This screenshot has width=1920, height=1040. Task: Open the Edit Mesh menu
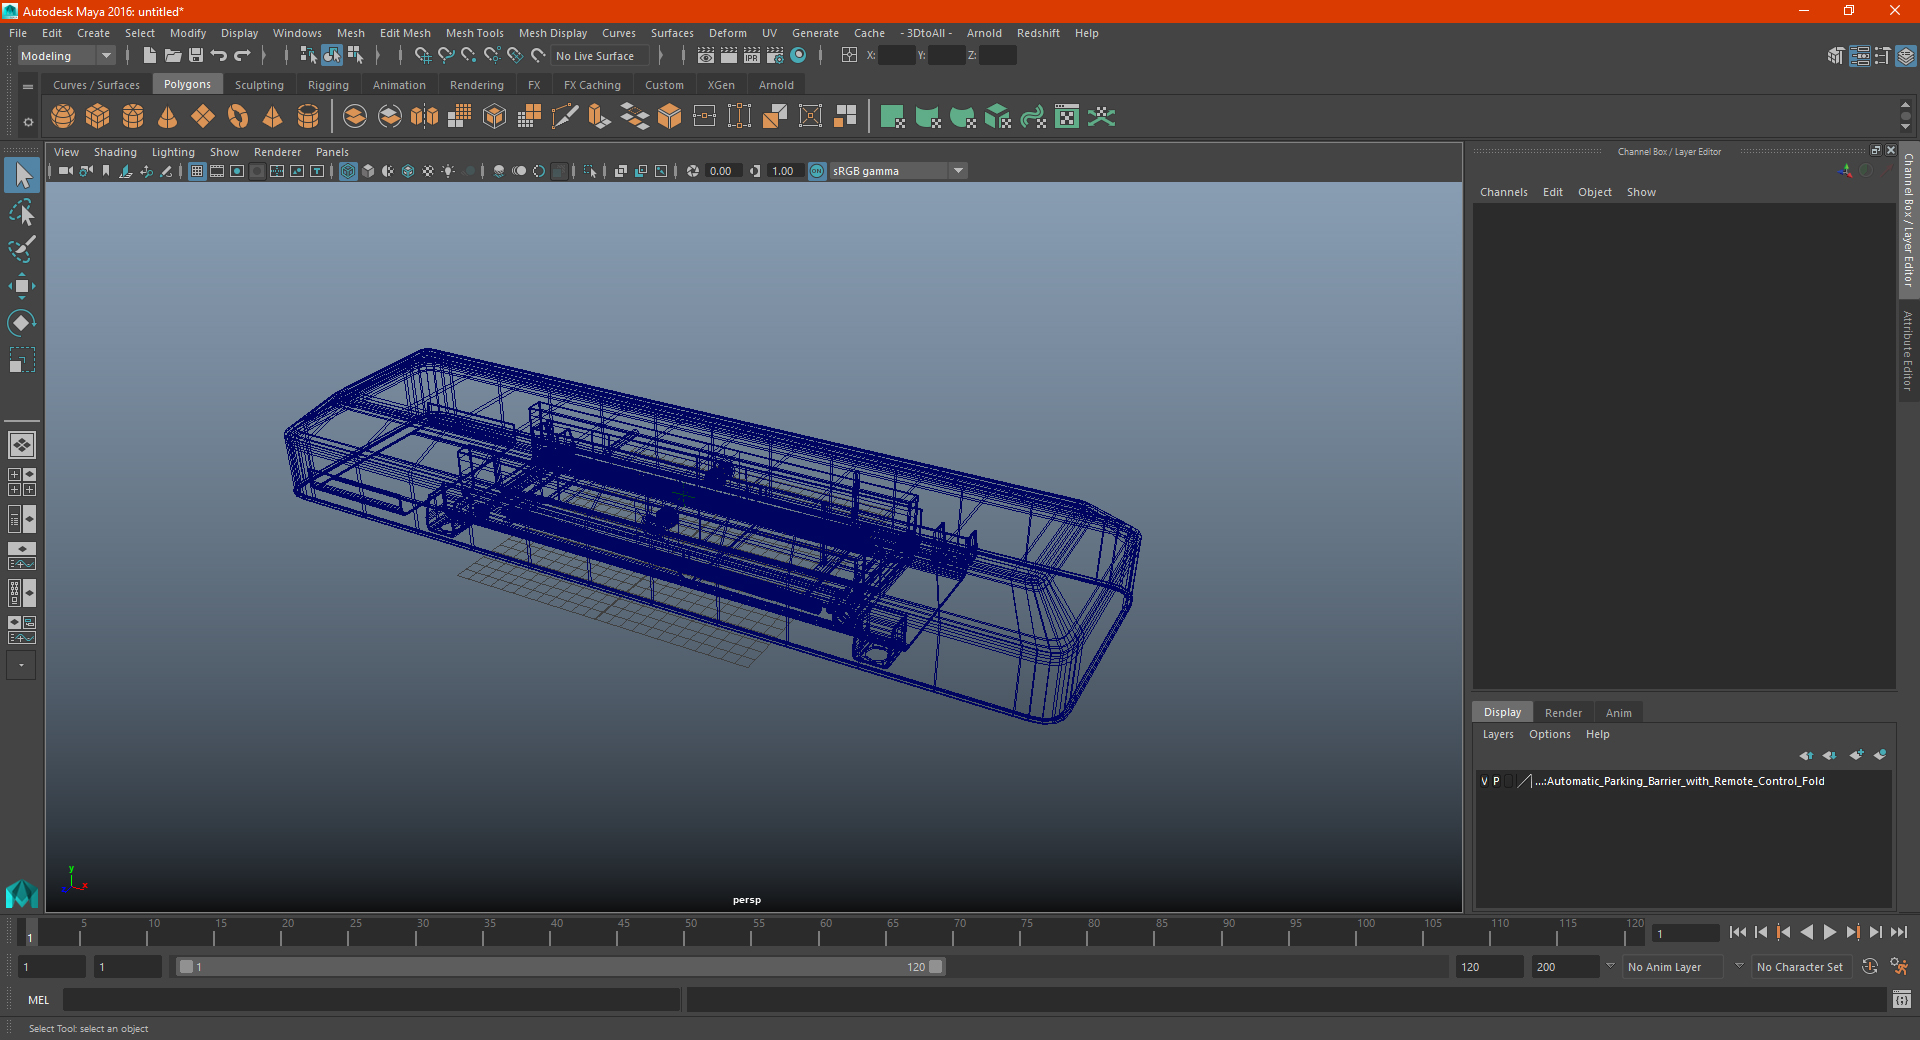(x=405, y=33)
